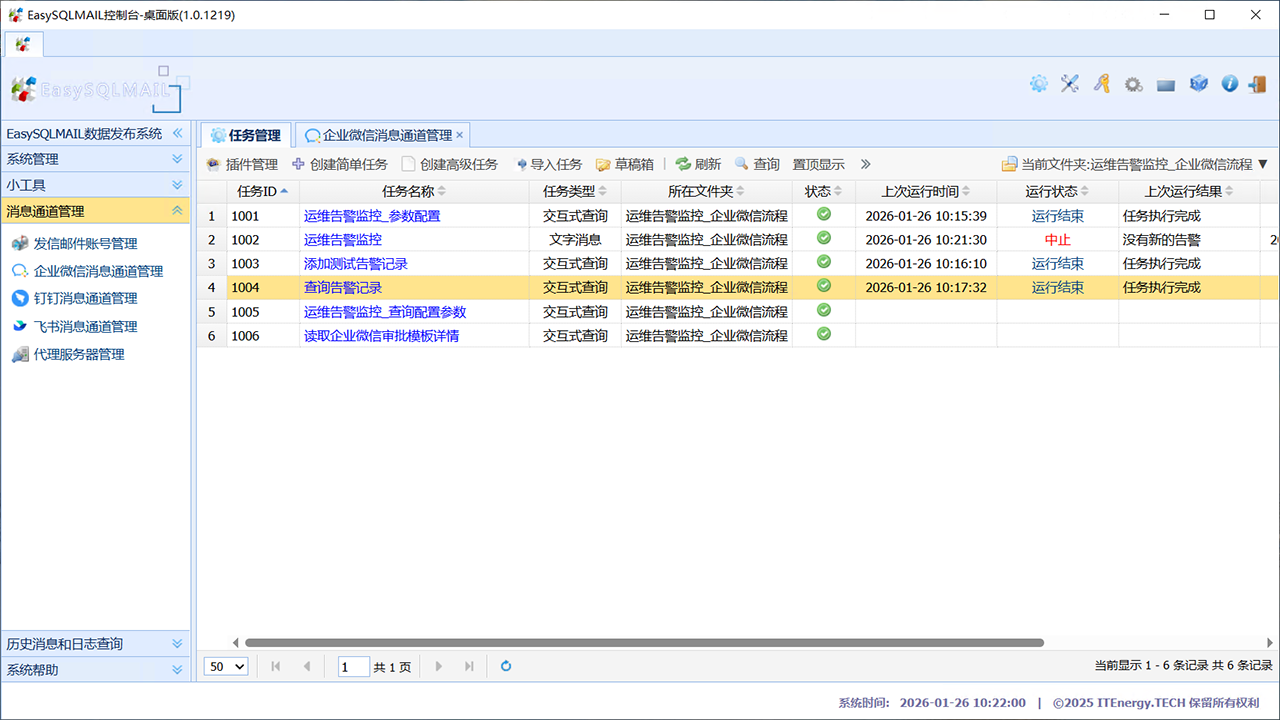
Task: Click 导入任务 toolbar button
Action: coord(549,164)
